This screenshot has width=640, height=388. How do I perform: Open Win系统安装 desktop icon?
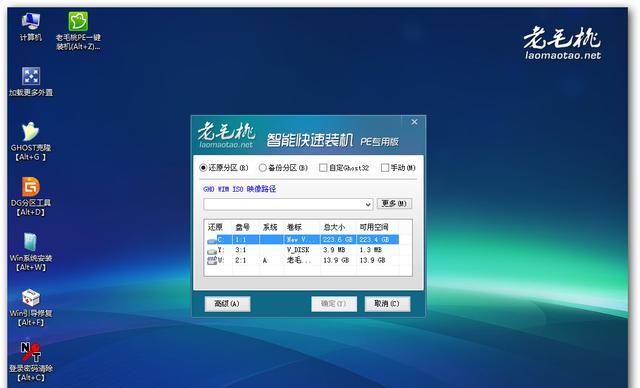31,252
